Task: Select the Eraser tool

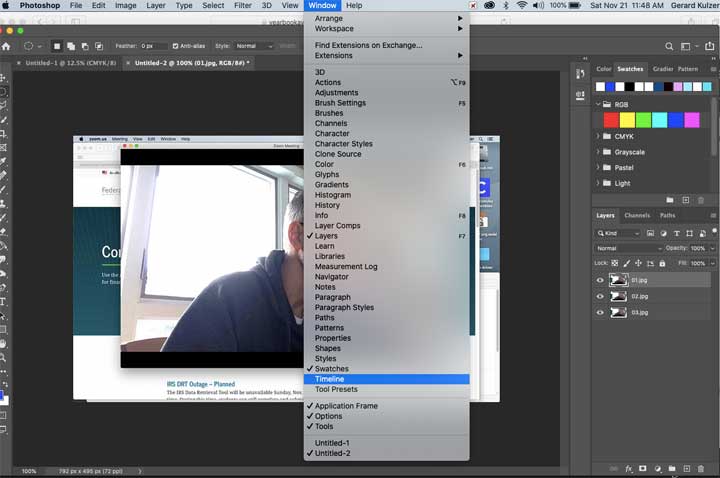Action: tap(3, 231)
